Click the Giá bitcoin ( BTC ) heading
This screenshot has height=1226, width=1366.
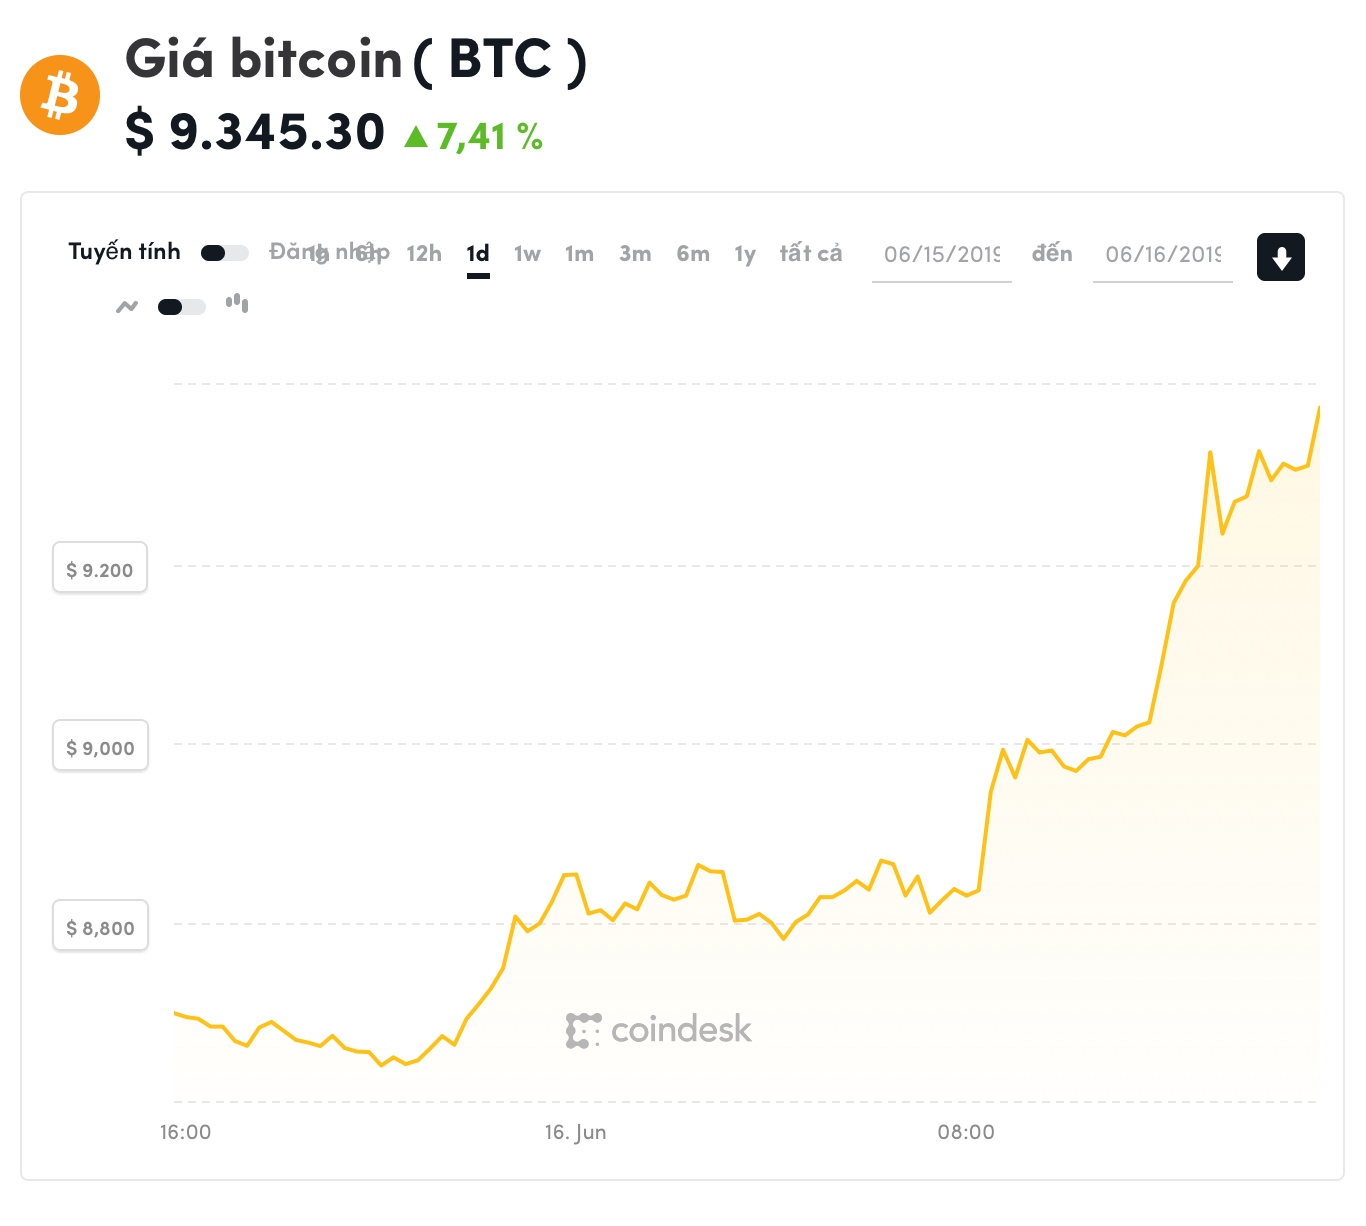[356, 59]
